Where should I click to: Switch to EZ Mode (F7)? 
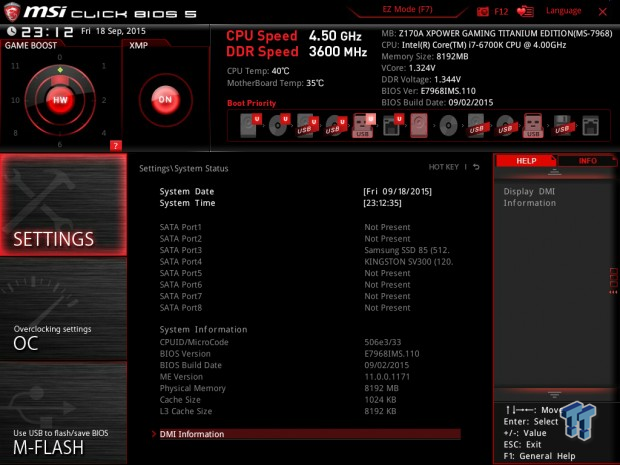tap(407, 9)
